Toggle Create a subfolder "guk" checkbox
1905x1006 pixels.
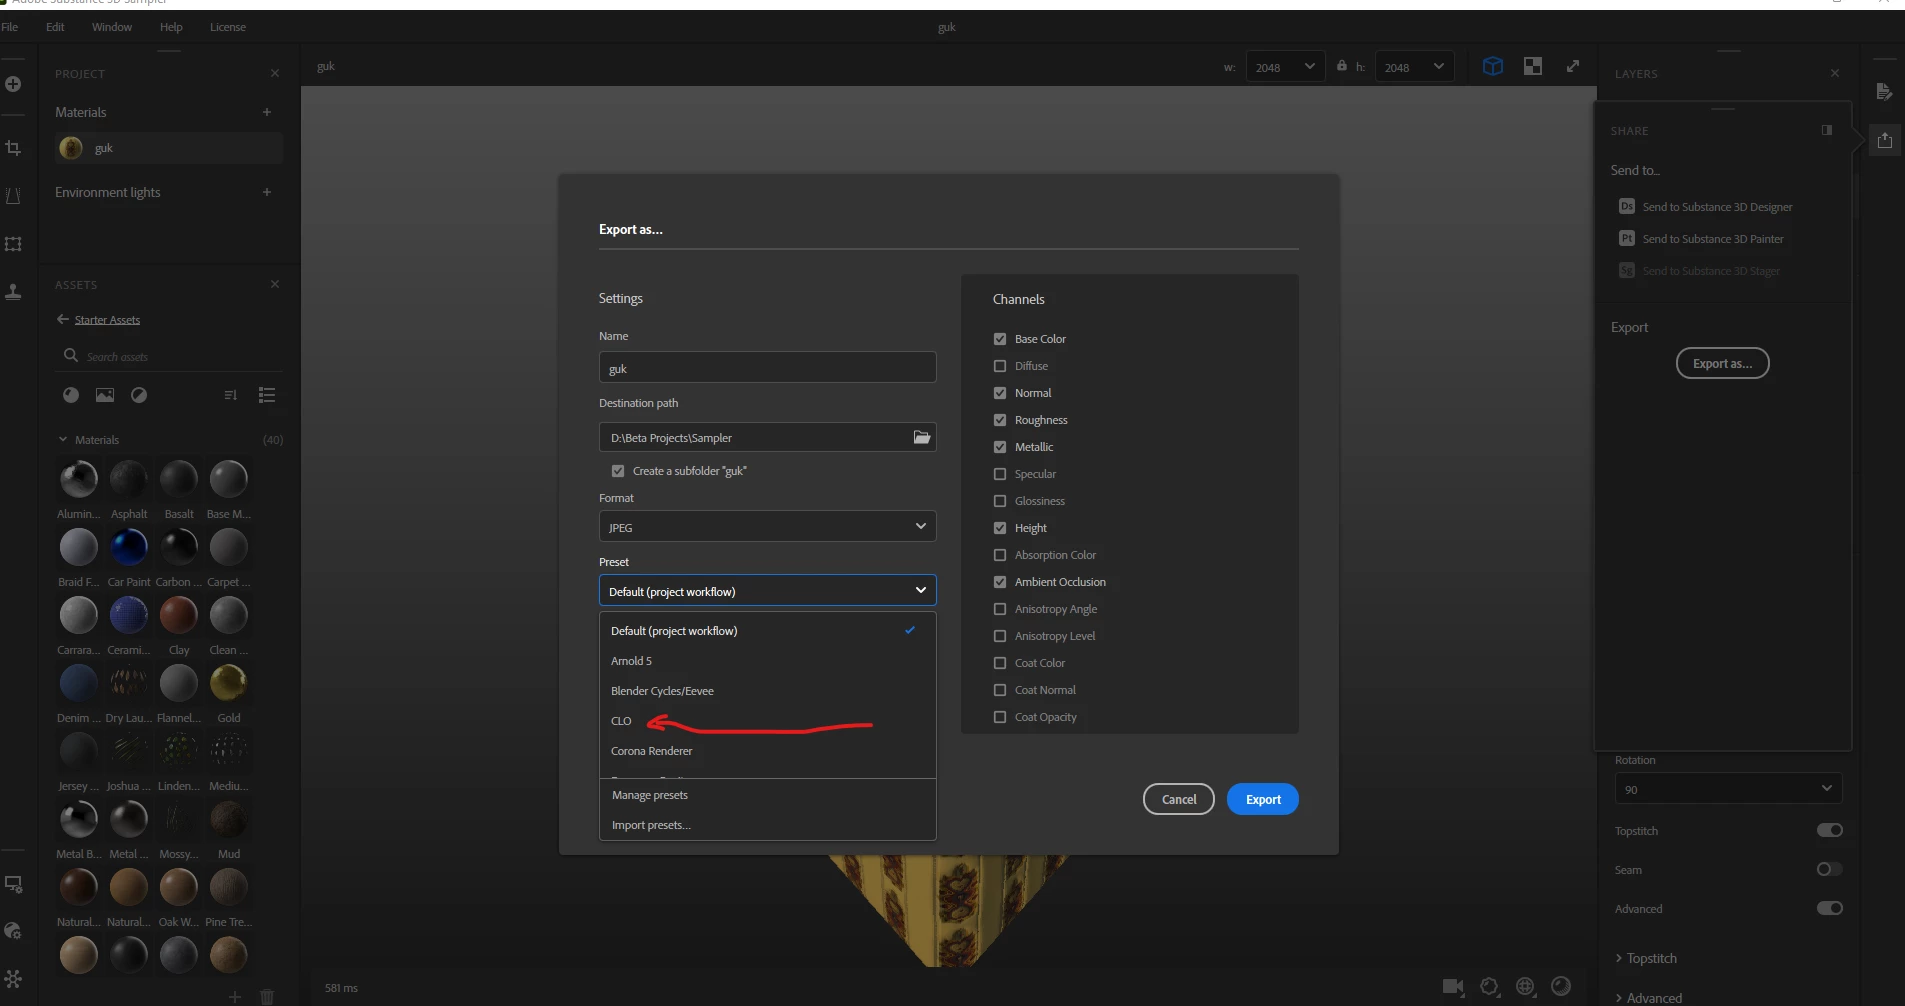click(618, 471)
